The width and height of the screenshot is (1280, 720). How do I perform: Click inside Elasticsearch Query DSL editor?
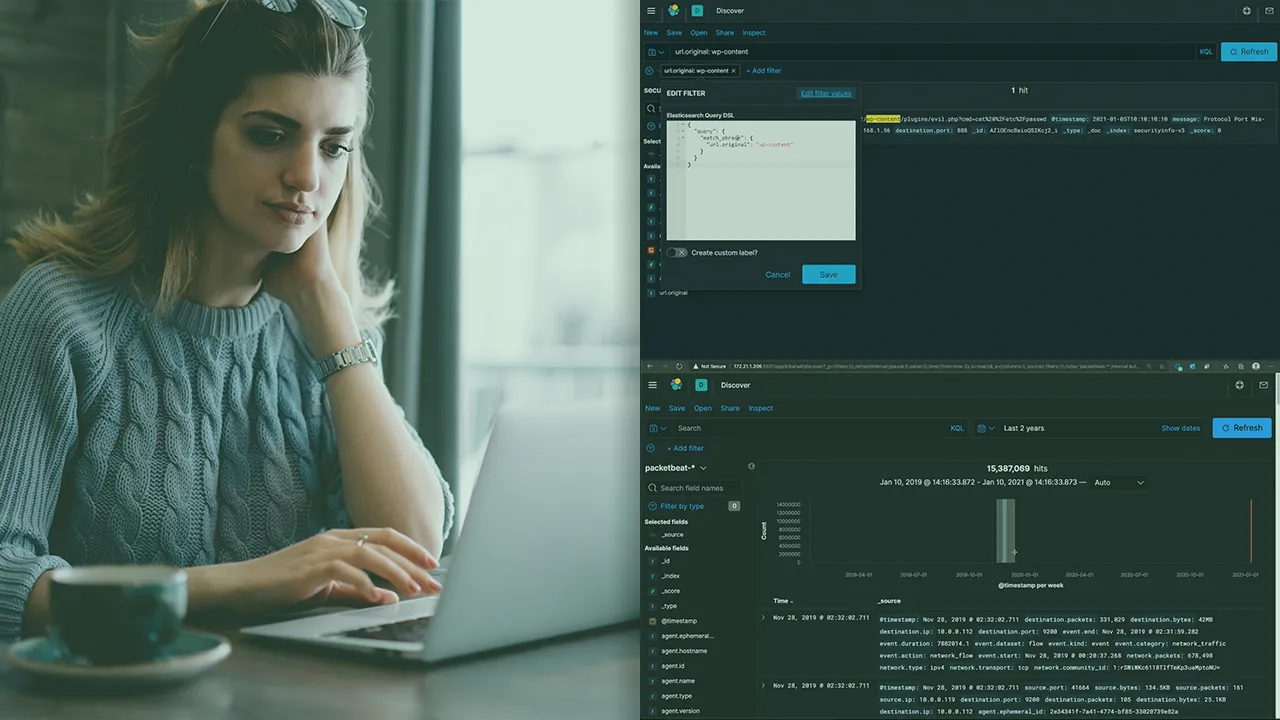pos(761,180)
